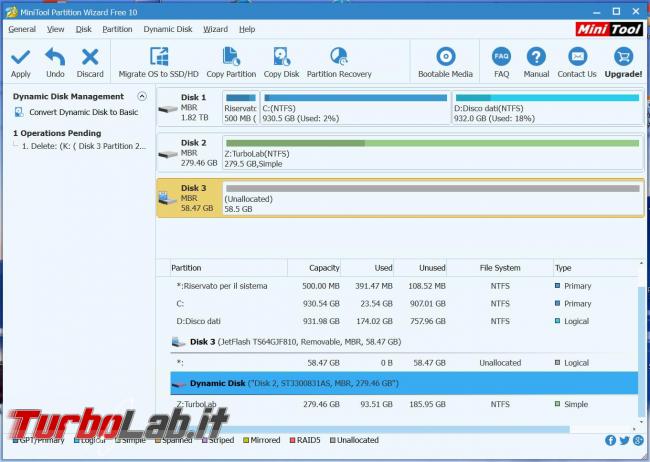The width and height of the screenshot is (650, 462).
Task: Click the RAID5 legend color swatch
Action: coord(292,440)
